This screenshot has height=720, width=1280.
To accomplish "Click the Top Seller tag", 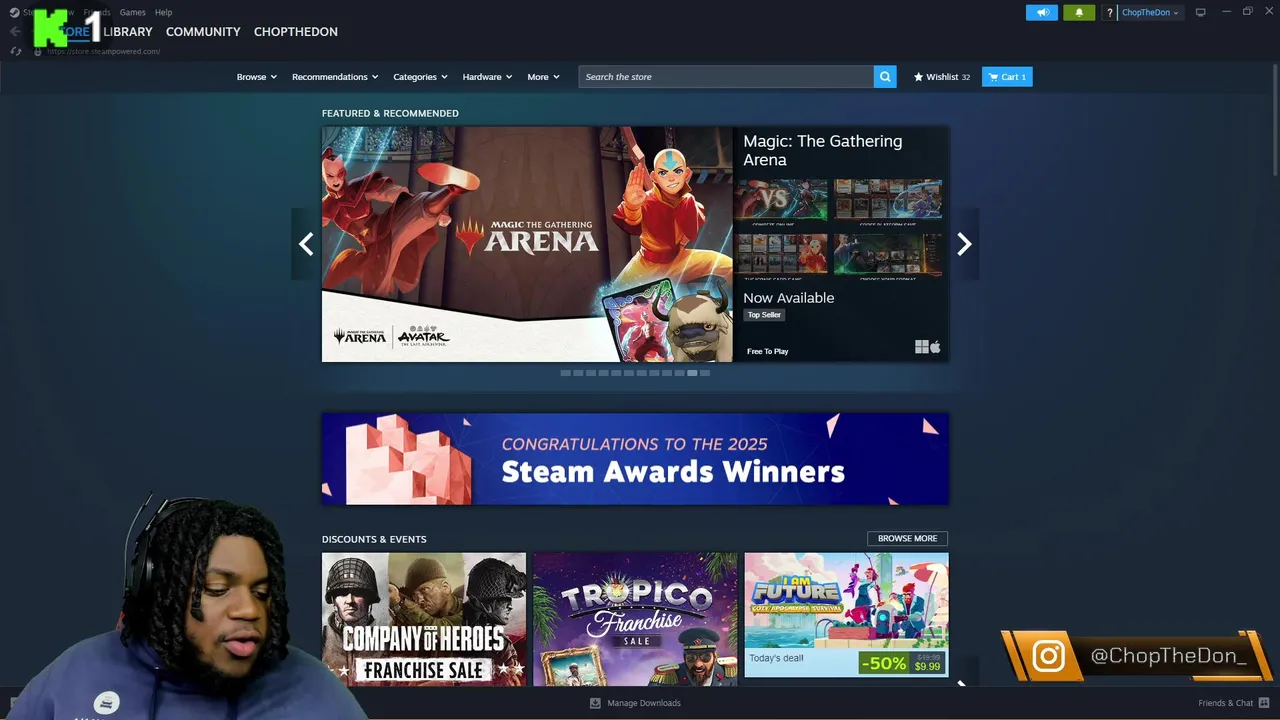I will (x=764, y=315).
